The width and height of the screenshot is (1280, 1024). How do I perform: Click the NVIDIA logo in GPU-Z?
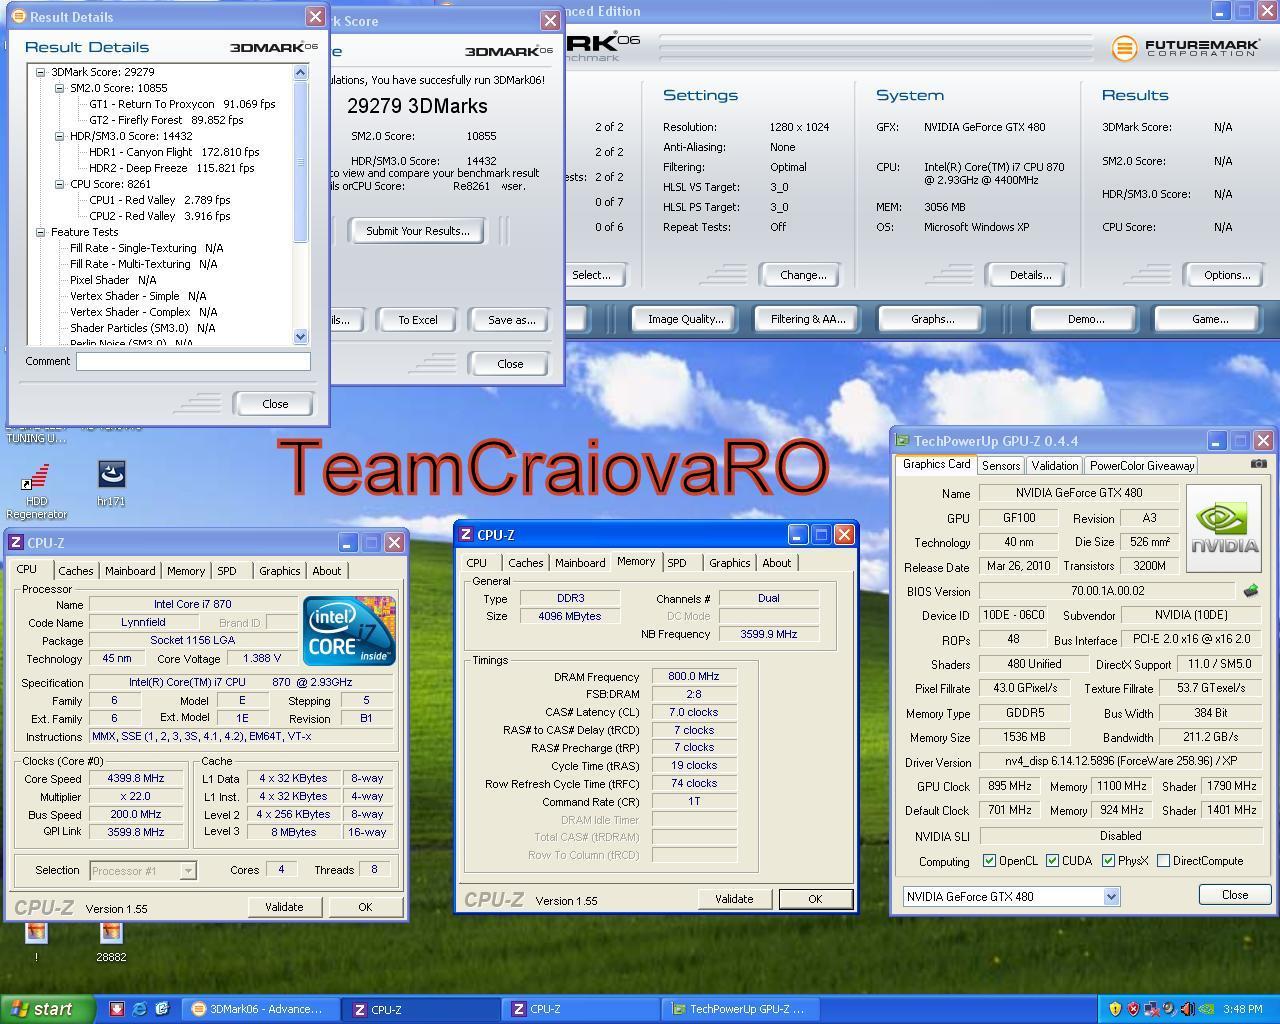click(1224, 529)
